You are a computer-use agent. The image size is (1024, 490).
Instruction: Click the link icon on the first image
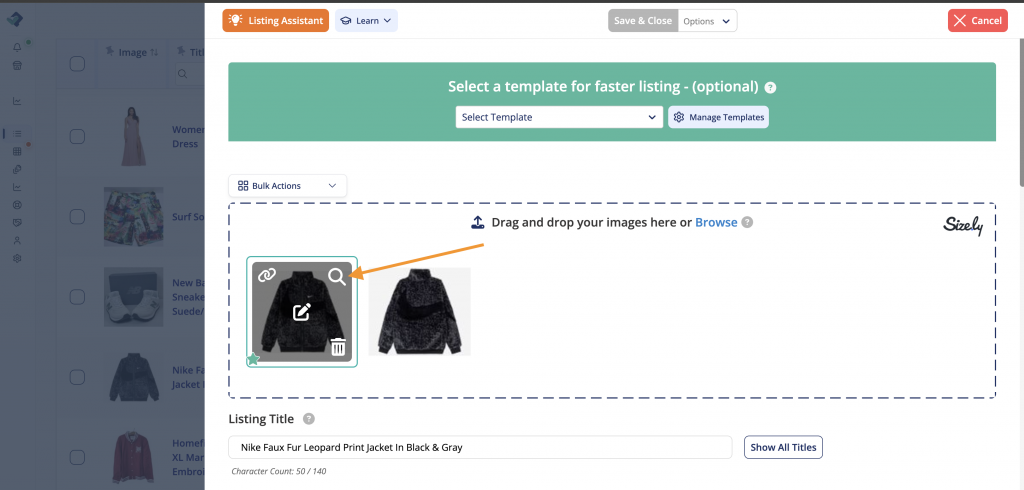click(x=267, y=276)
